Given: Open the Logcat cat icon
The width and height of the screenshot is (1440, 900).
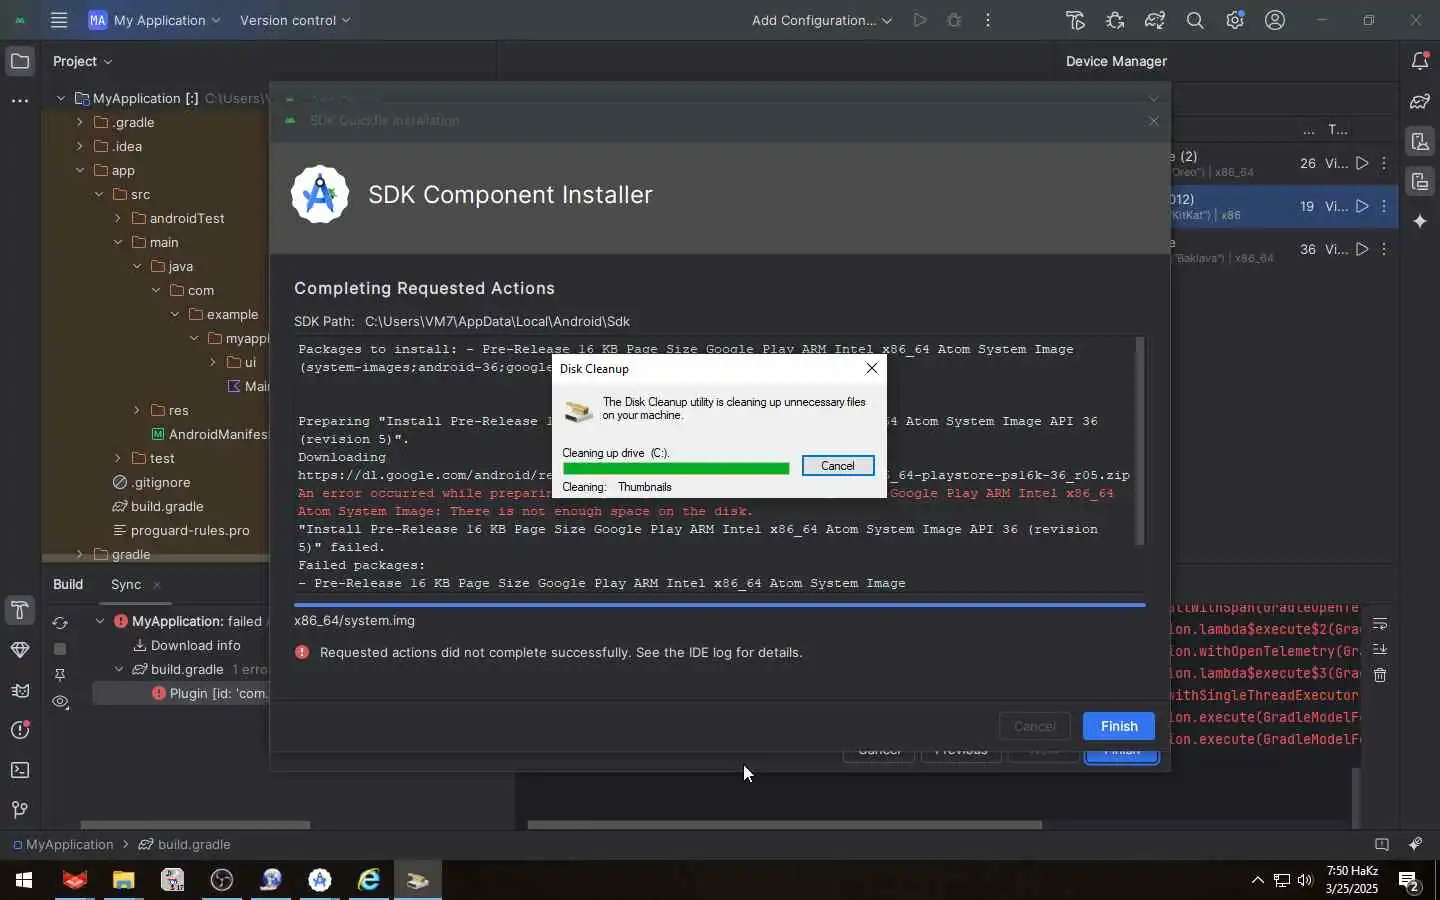Looking at the screenshot, I should point(20,690).
